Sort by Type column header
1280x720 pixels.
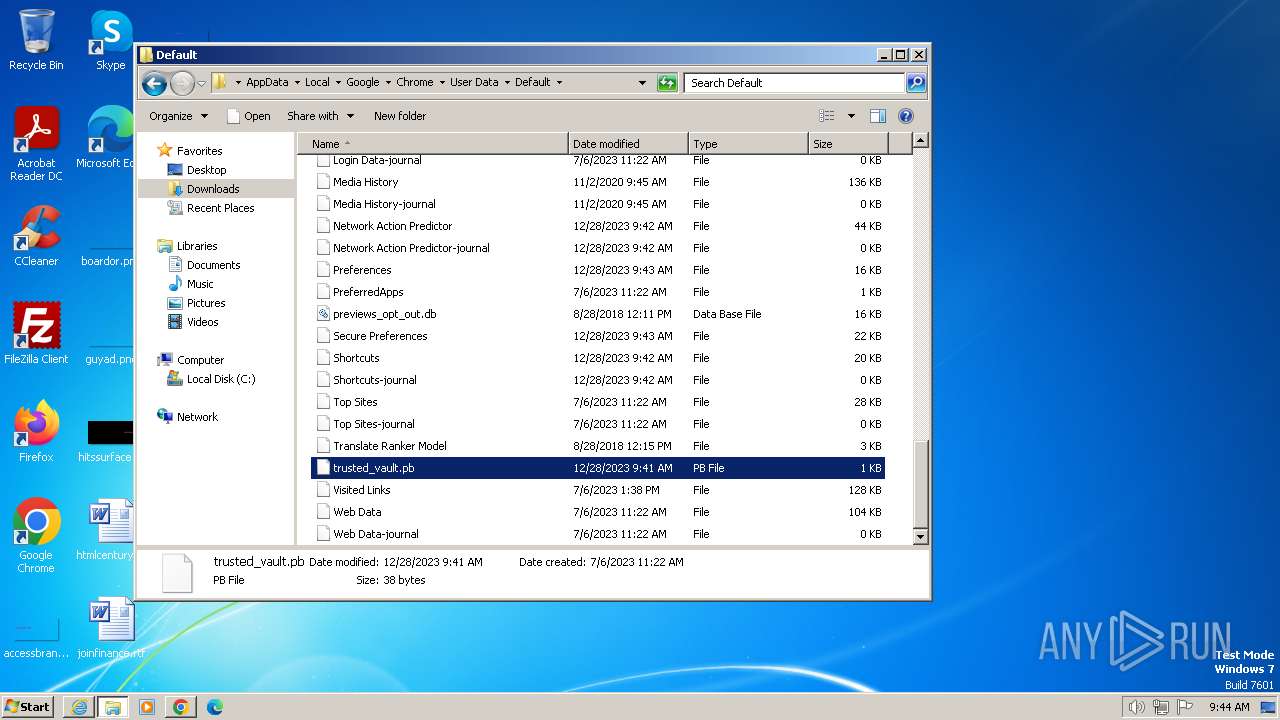(x=748, y=144)
